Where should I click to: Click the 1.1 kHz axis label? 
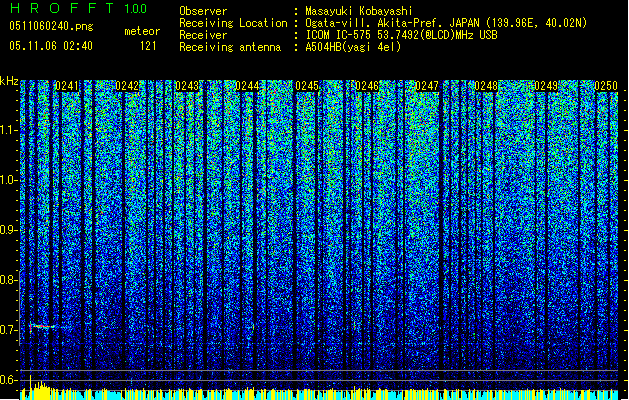point(8,130)
